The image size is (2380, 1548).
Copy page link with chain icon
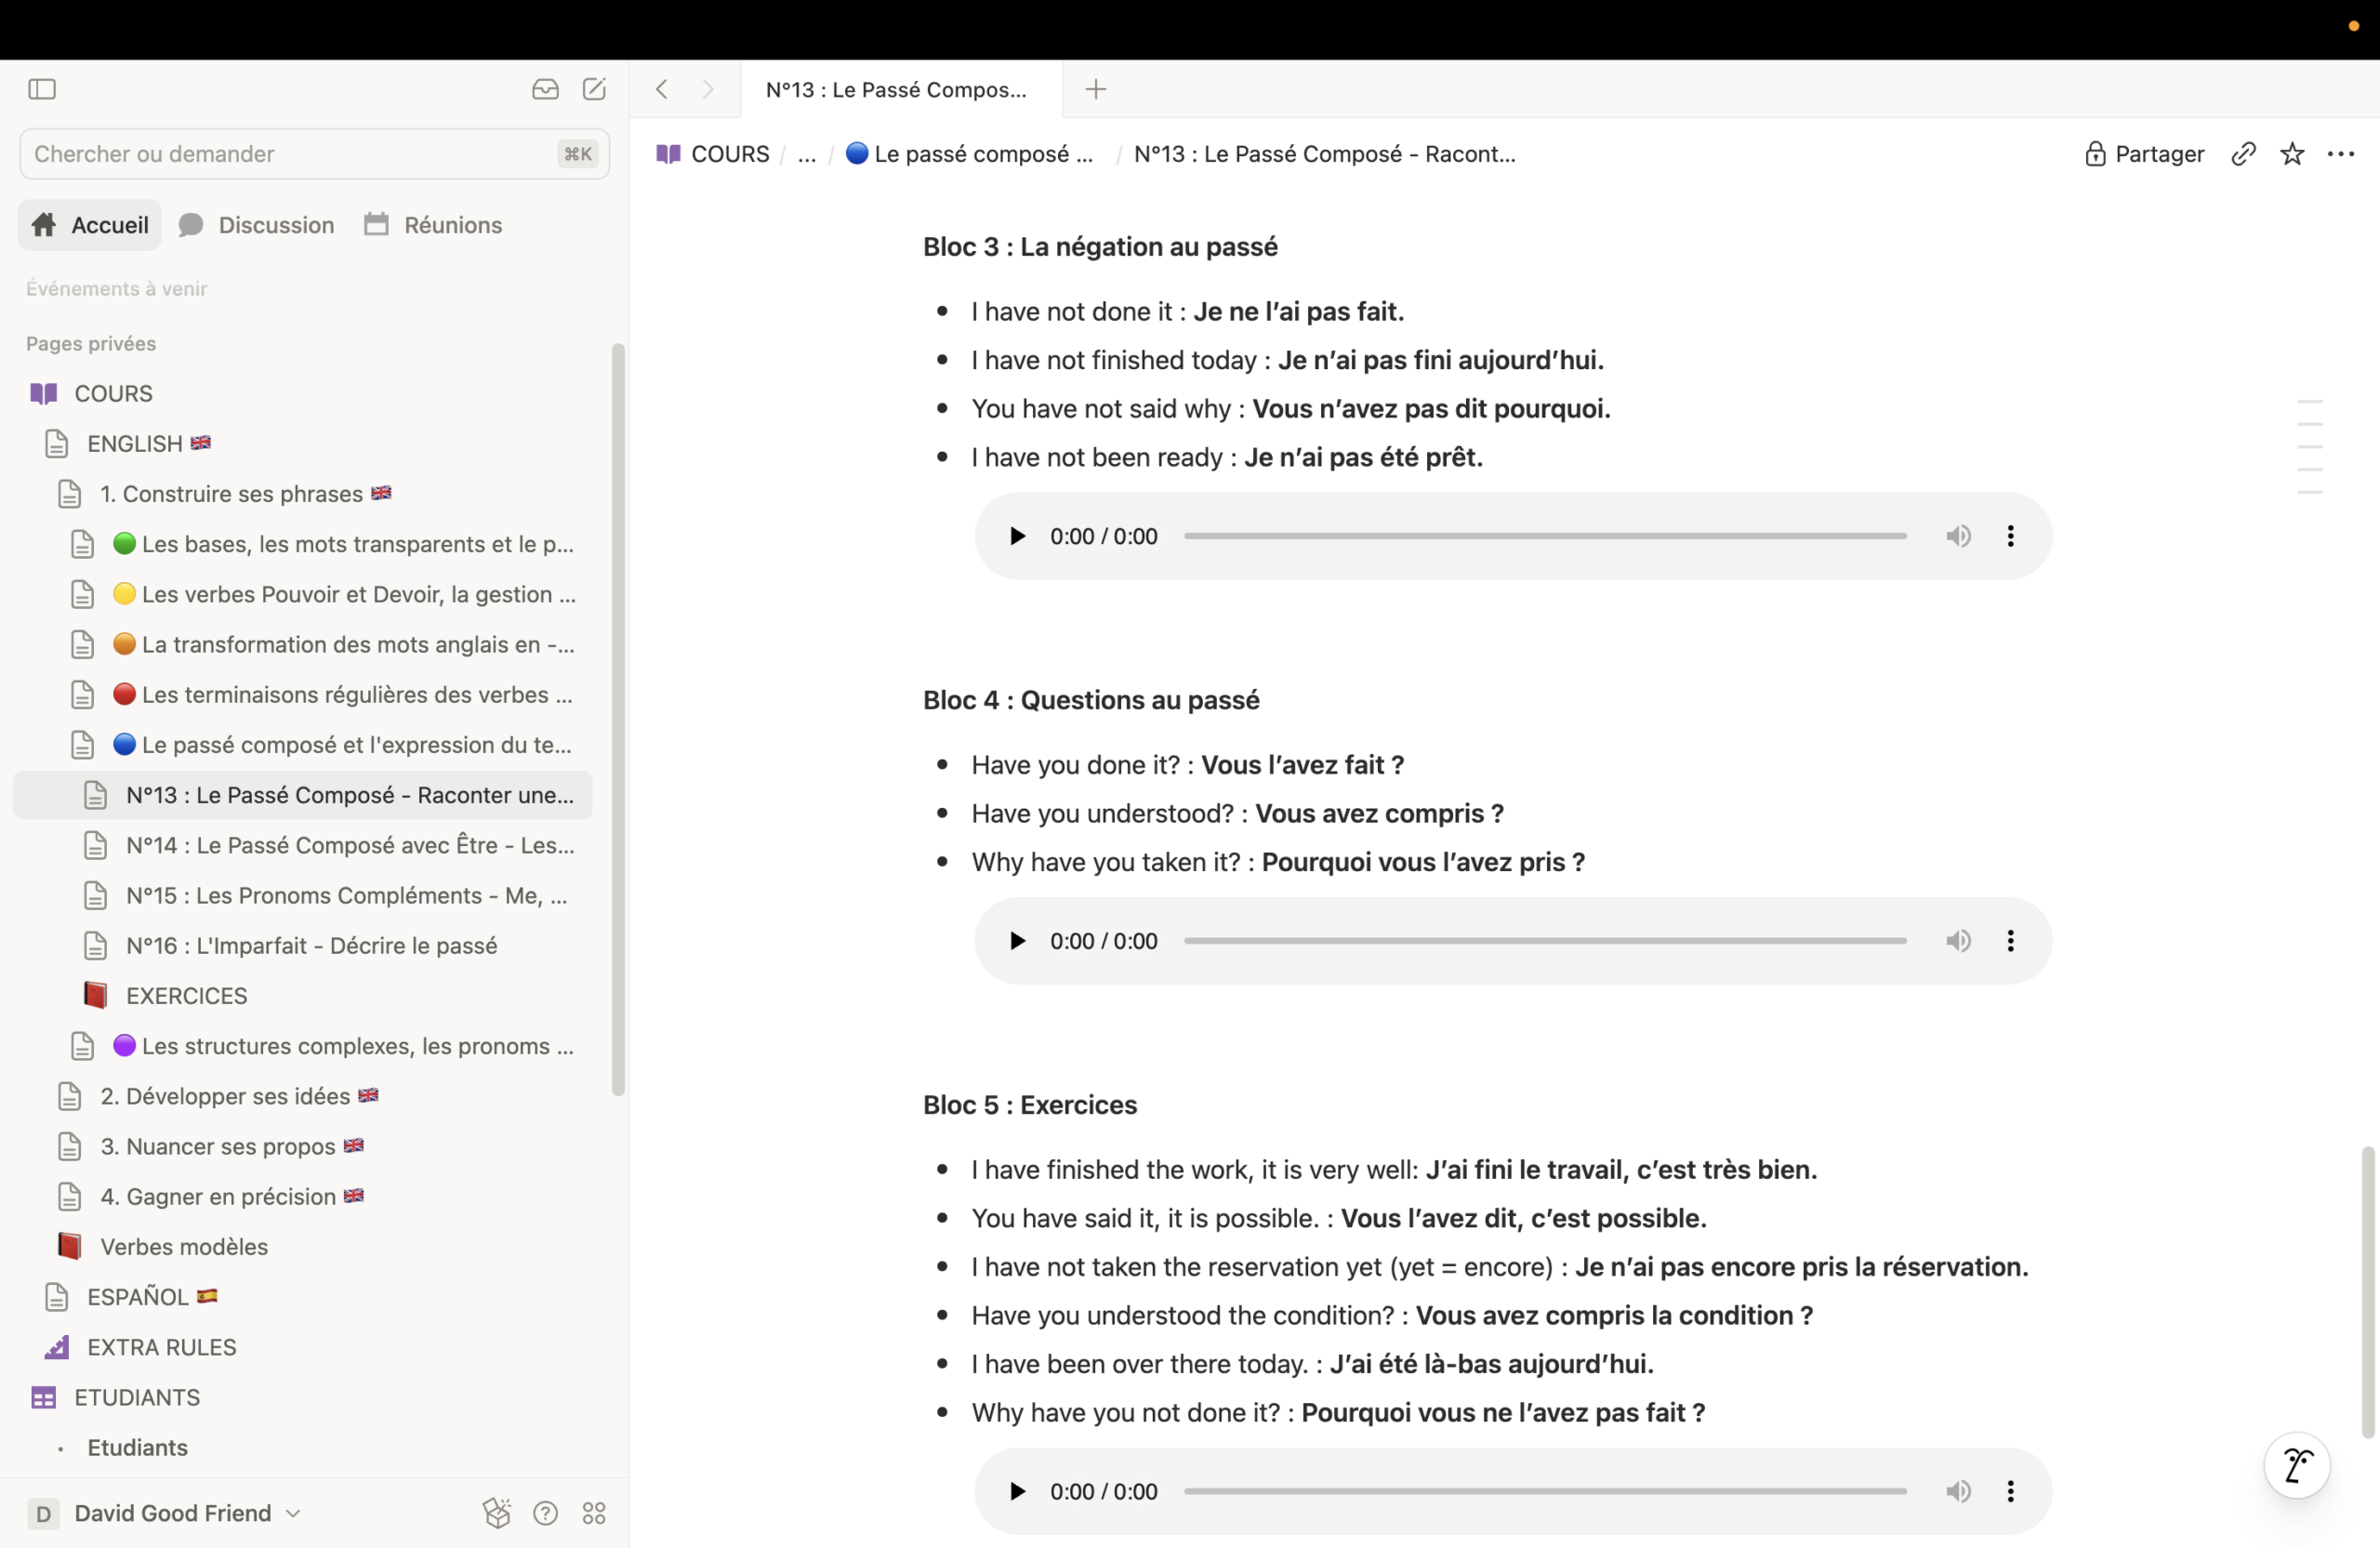pyautogui.click(x=2243, y=154)
